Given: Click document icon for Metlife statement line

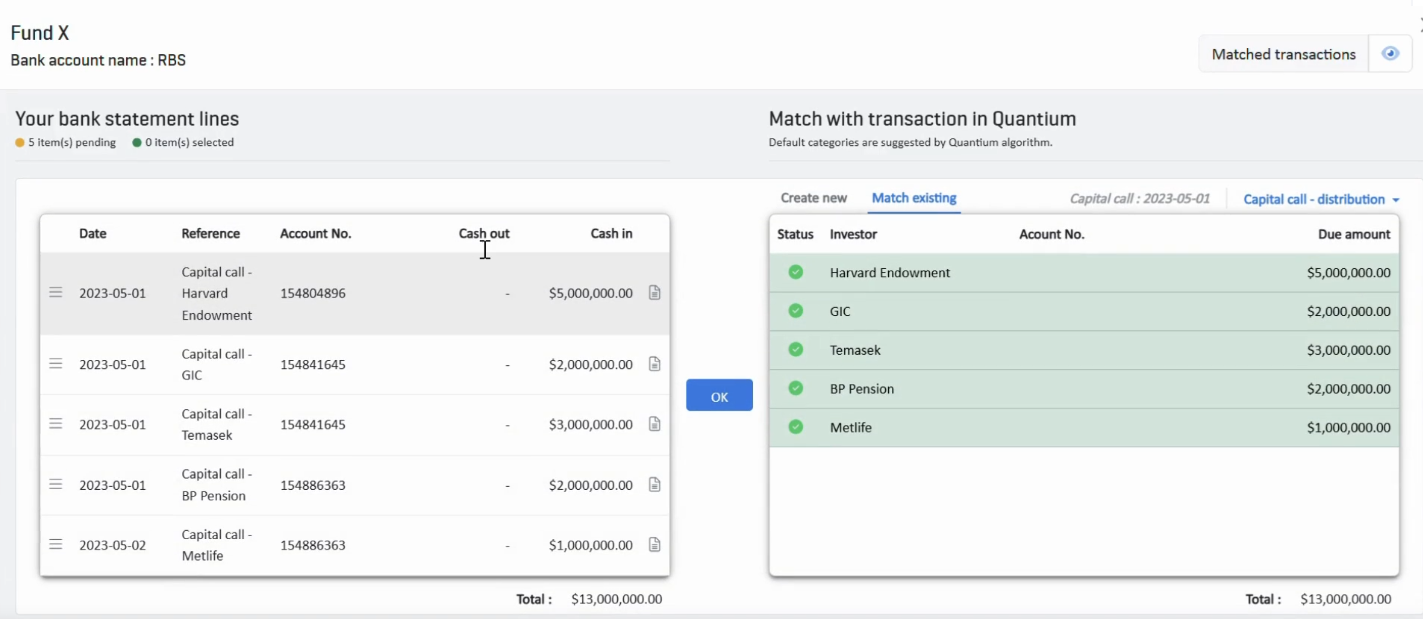Looking at the screenshot, I should (x=655, y=545).
